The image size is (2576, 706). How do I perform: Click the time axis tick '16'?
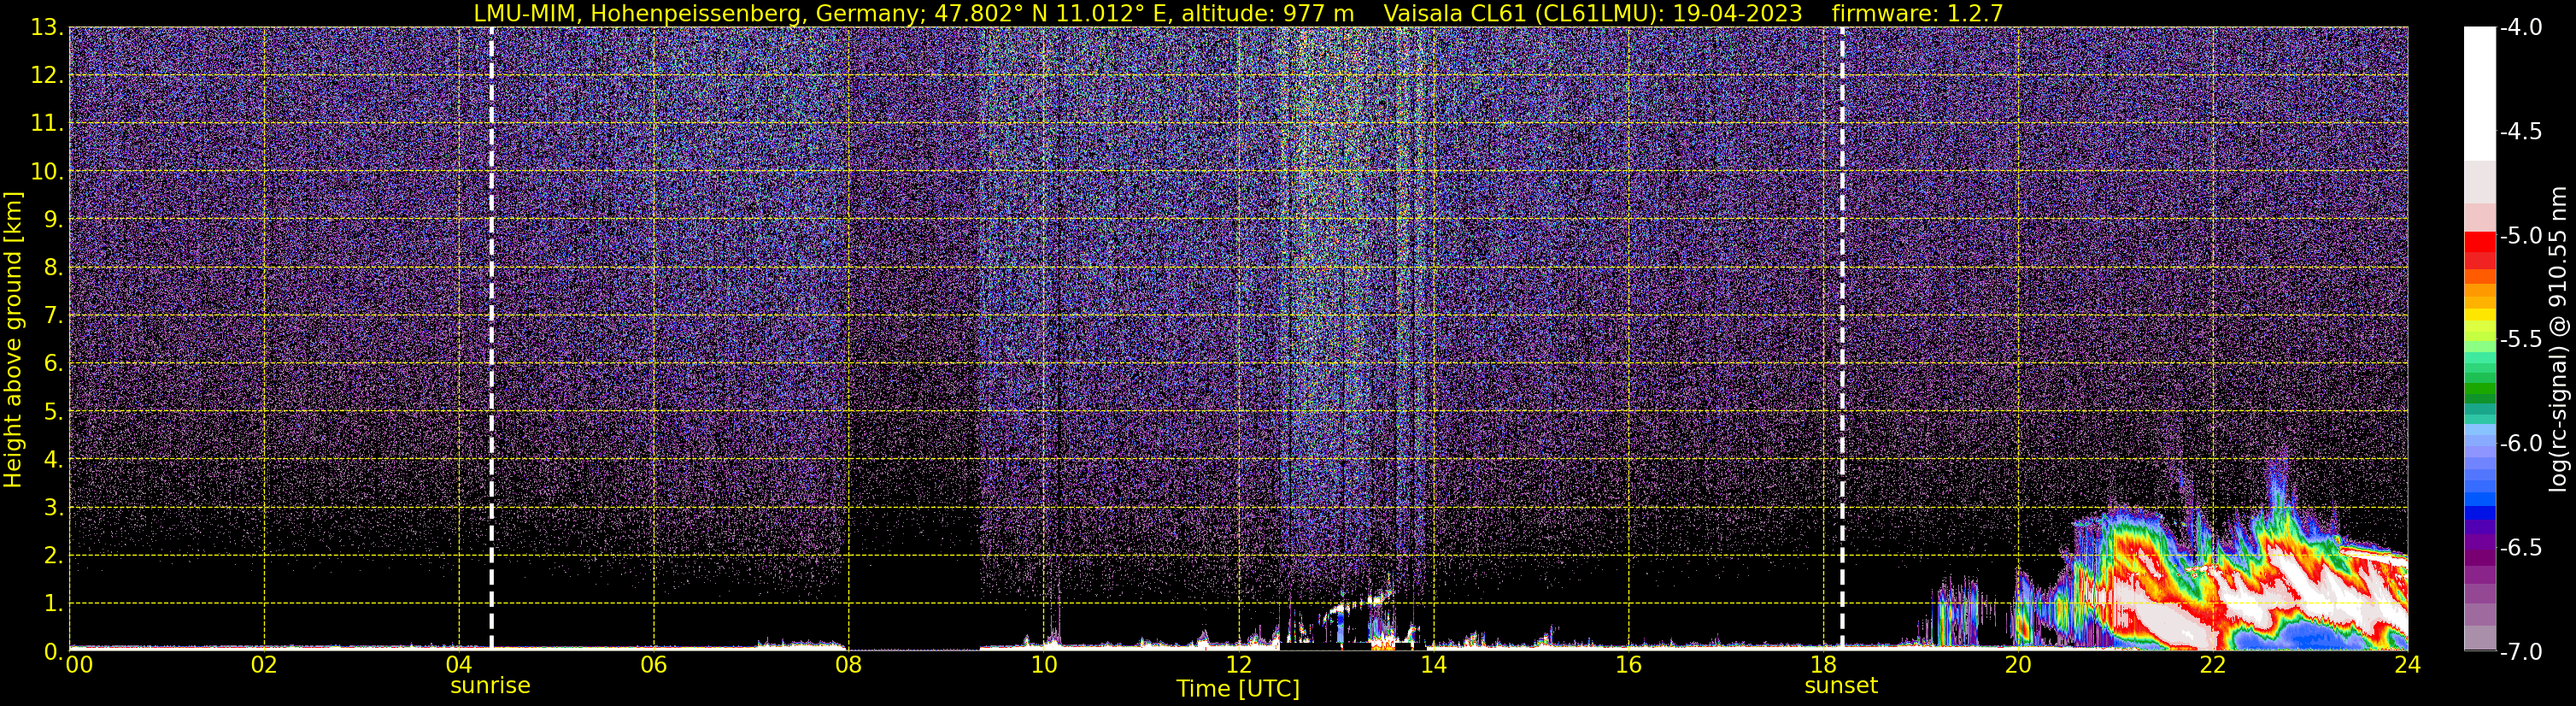(1628, 665)
